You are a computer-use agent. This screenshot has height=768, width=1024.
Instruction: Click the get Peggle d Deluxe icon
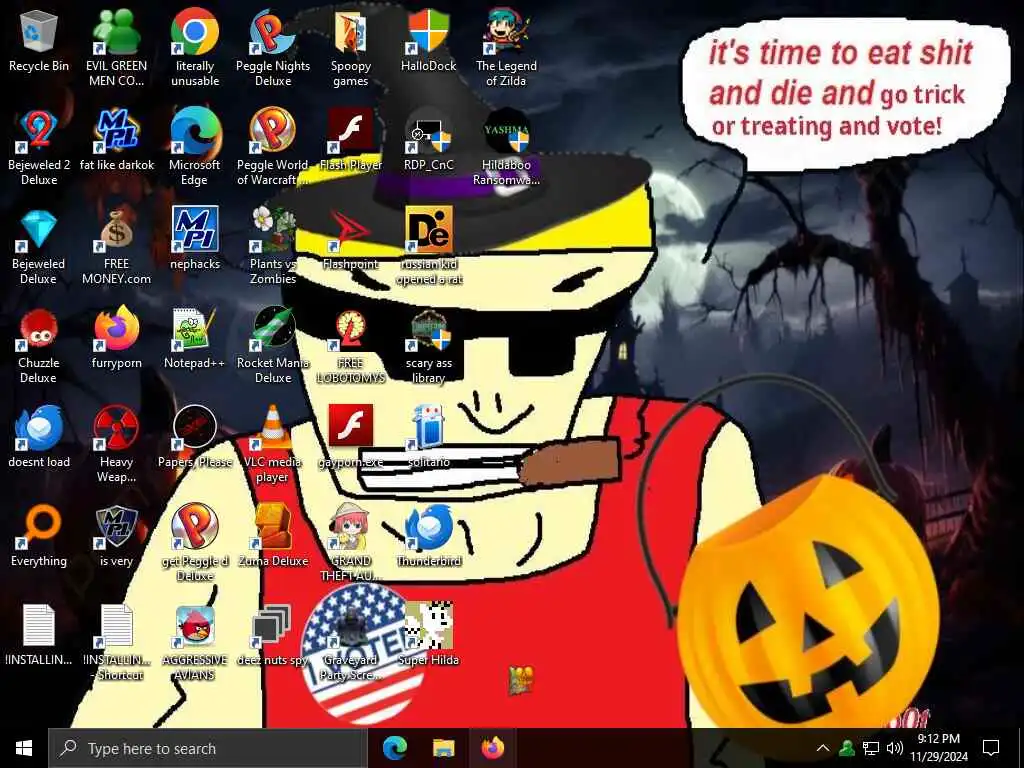point(195,526)
